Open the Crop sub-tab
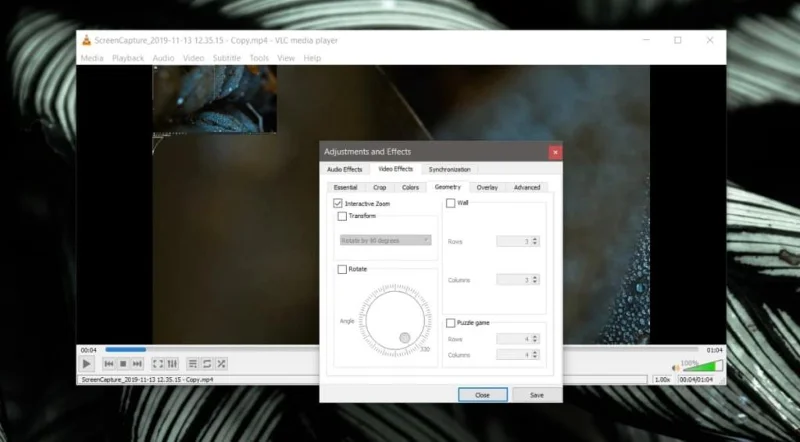The width and height of the screenshot is (800, 442). (x=380, y=188)
